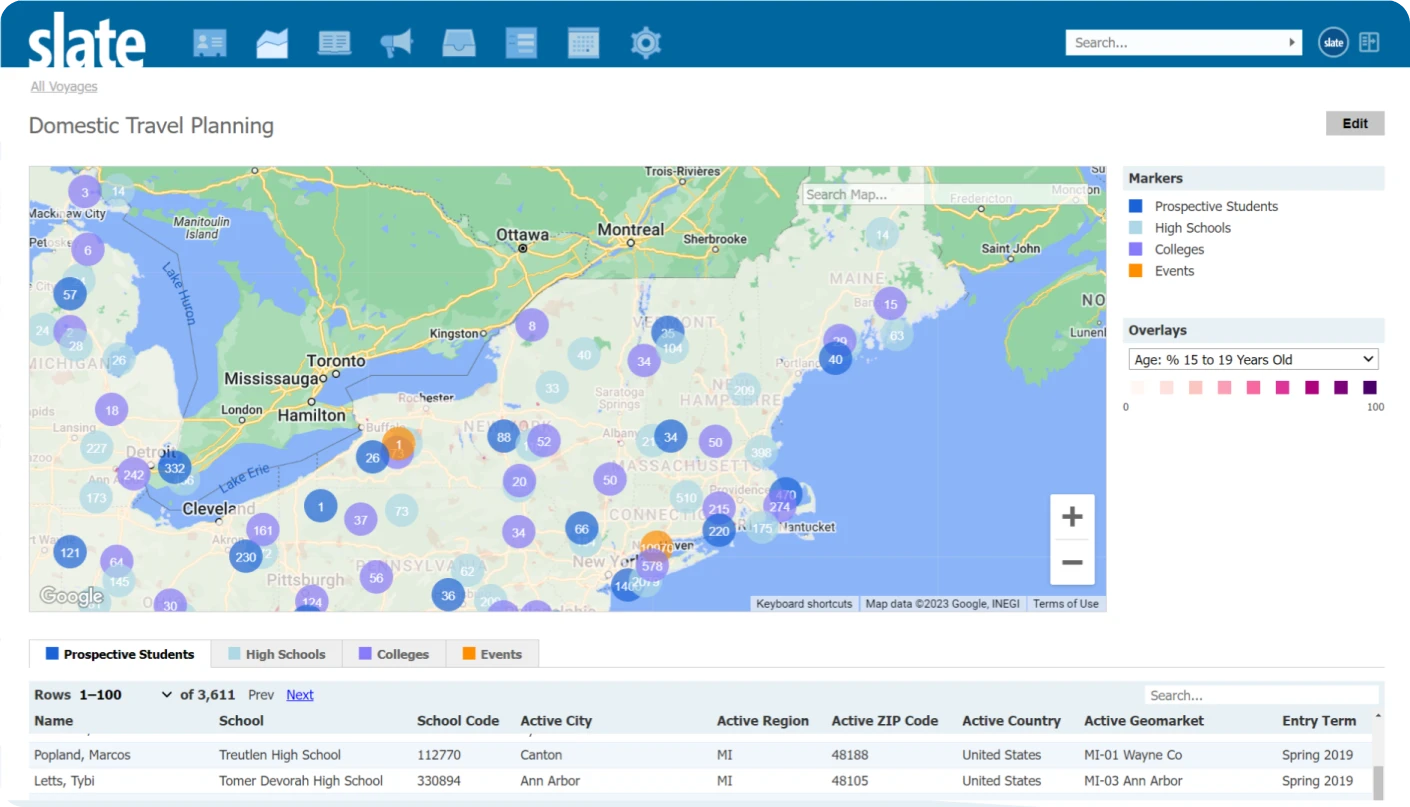Click the lightest pink overlay swatch
Viewport: 1410px width, 807px height.
(x=1137, y=387)
